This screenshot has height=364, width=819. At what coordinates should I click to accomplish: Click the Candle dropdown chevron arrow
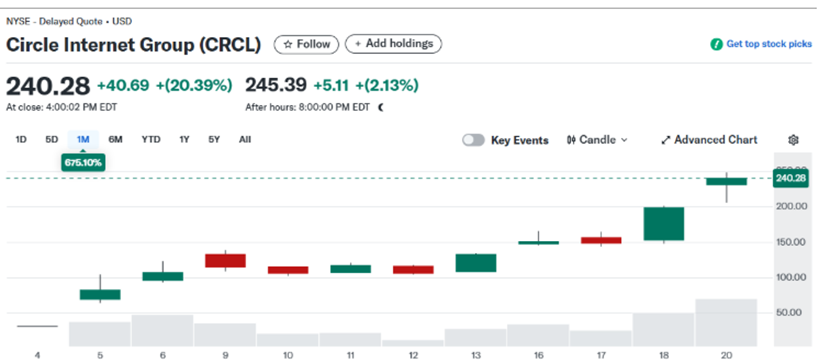624,140
